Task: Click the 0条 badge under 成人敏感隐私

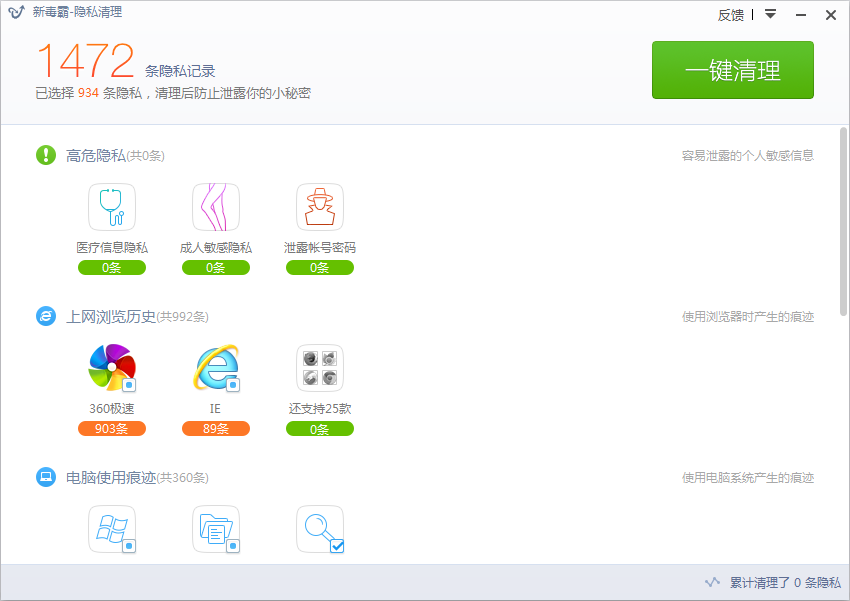Action: coord(216,268)
